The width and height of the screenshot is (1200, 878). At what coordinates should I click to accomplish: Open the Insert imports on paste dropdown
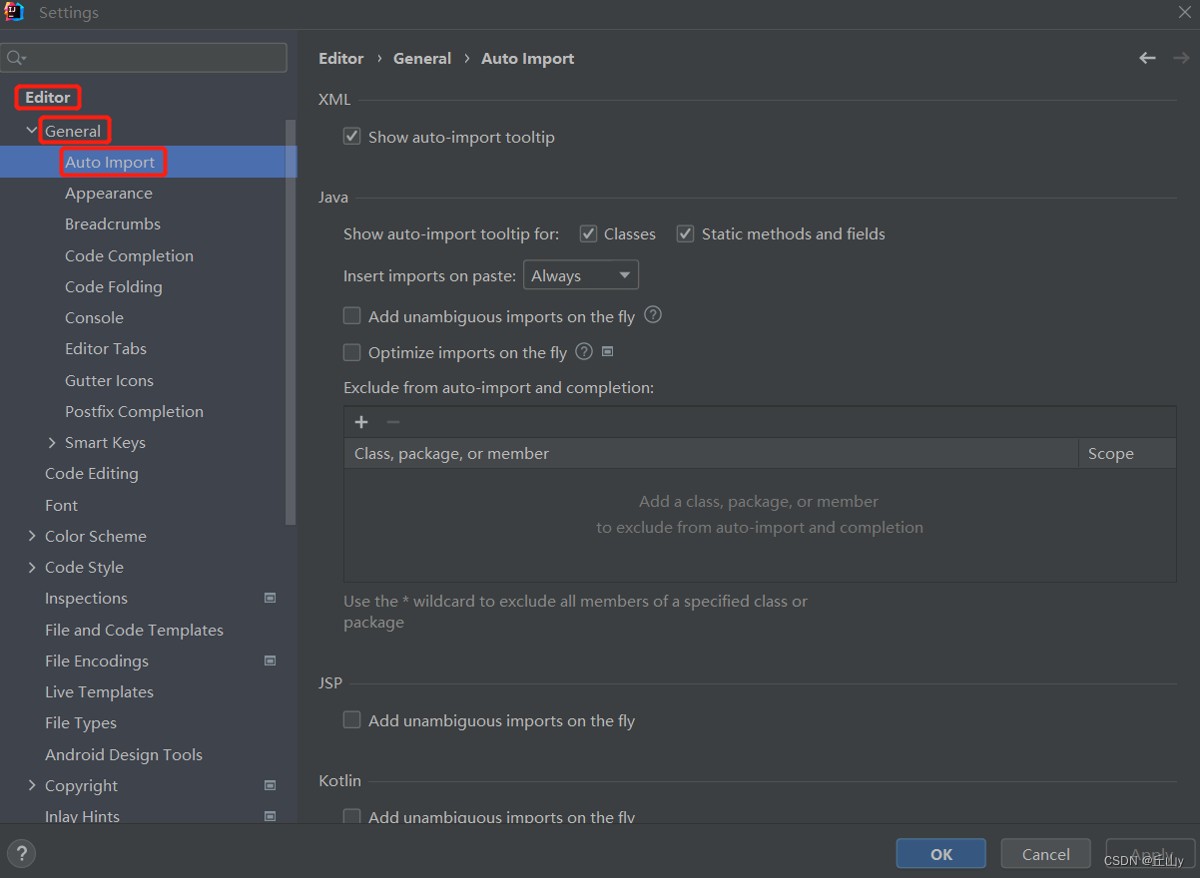(581, 275)
